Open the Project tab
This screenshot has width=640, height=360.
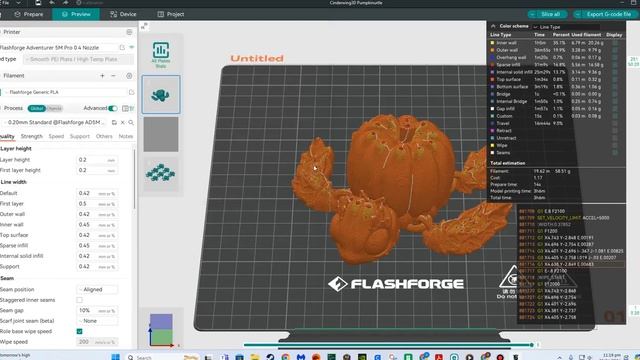click(x=171, y=14)
